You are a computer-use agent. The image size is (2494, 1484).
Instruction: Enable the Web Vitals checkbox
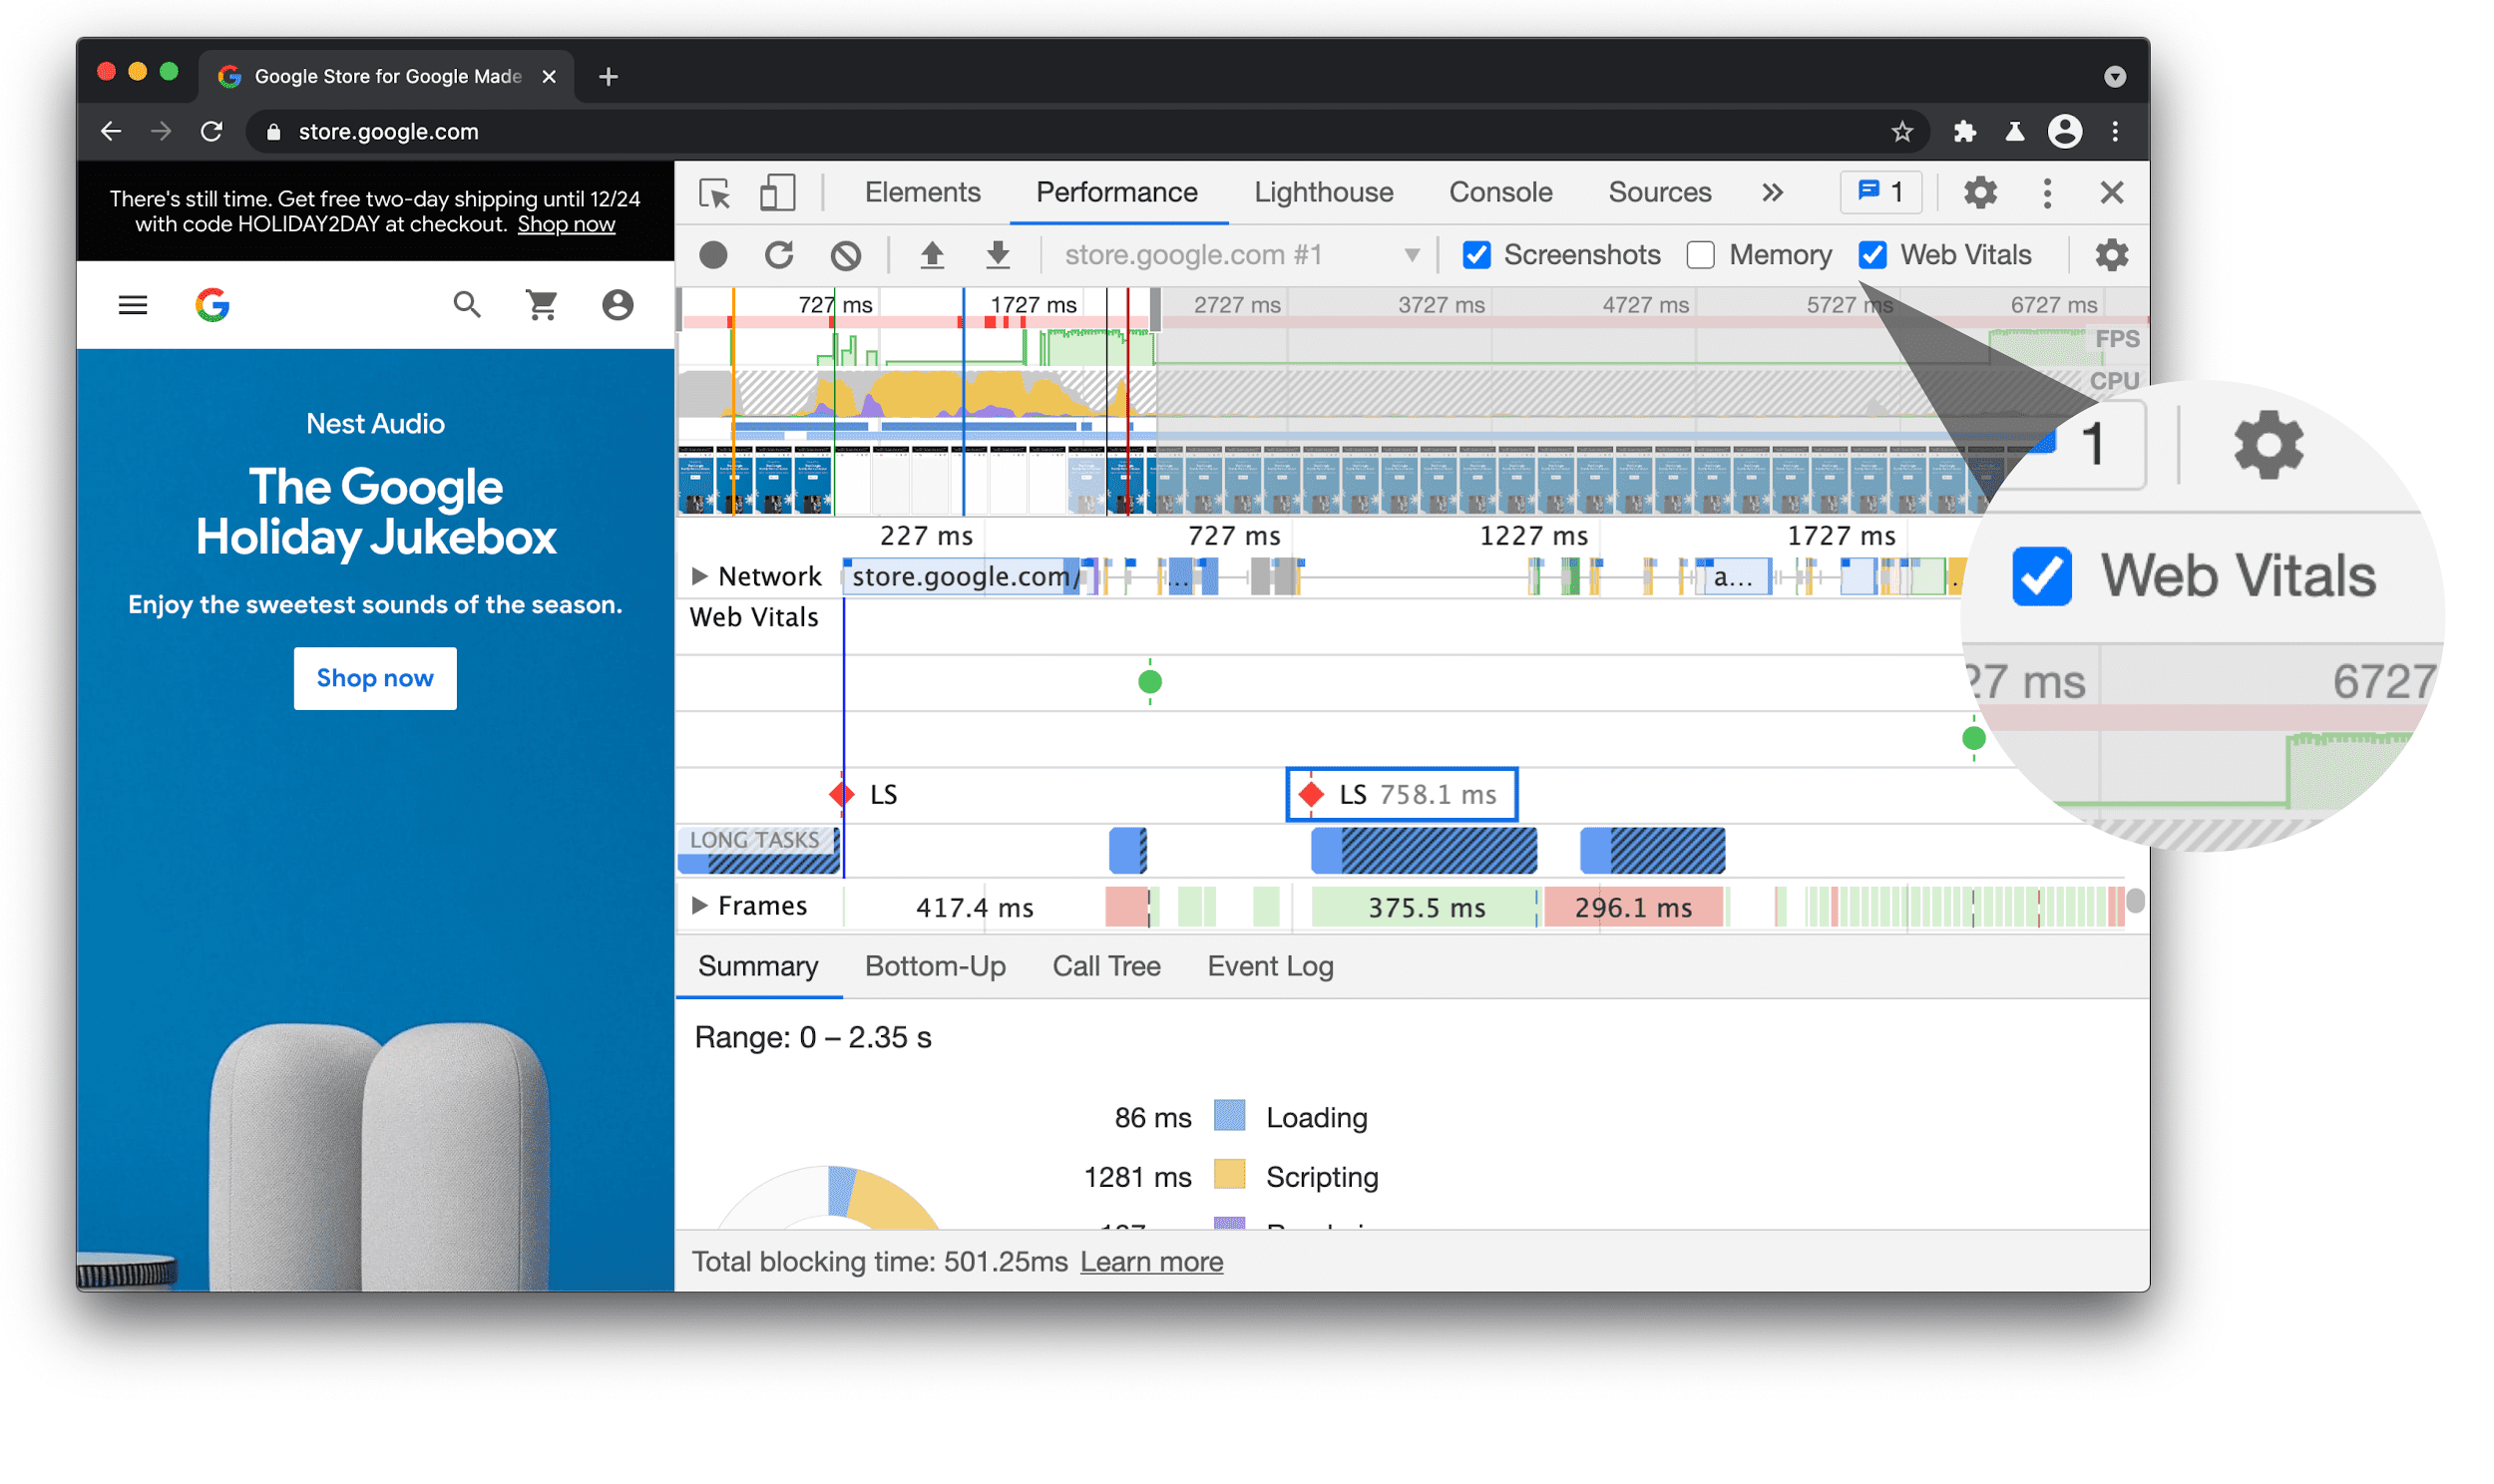(1875, 252)
